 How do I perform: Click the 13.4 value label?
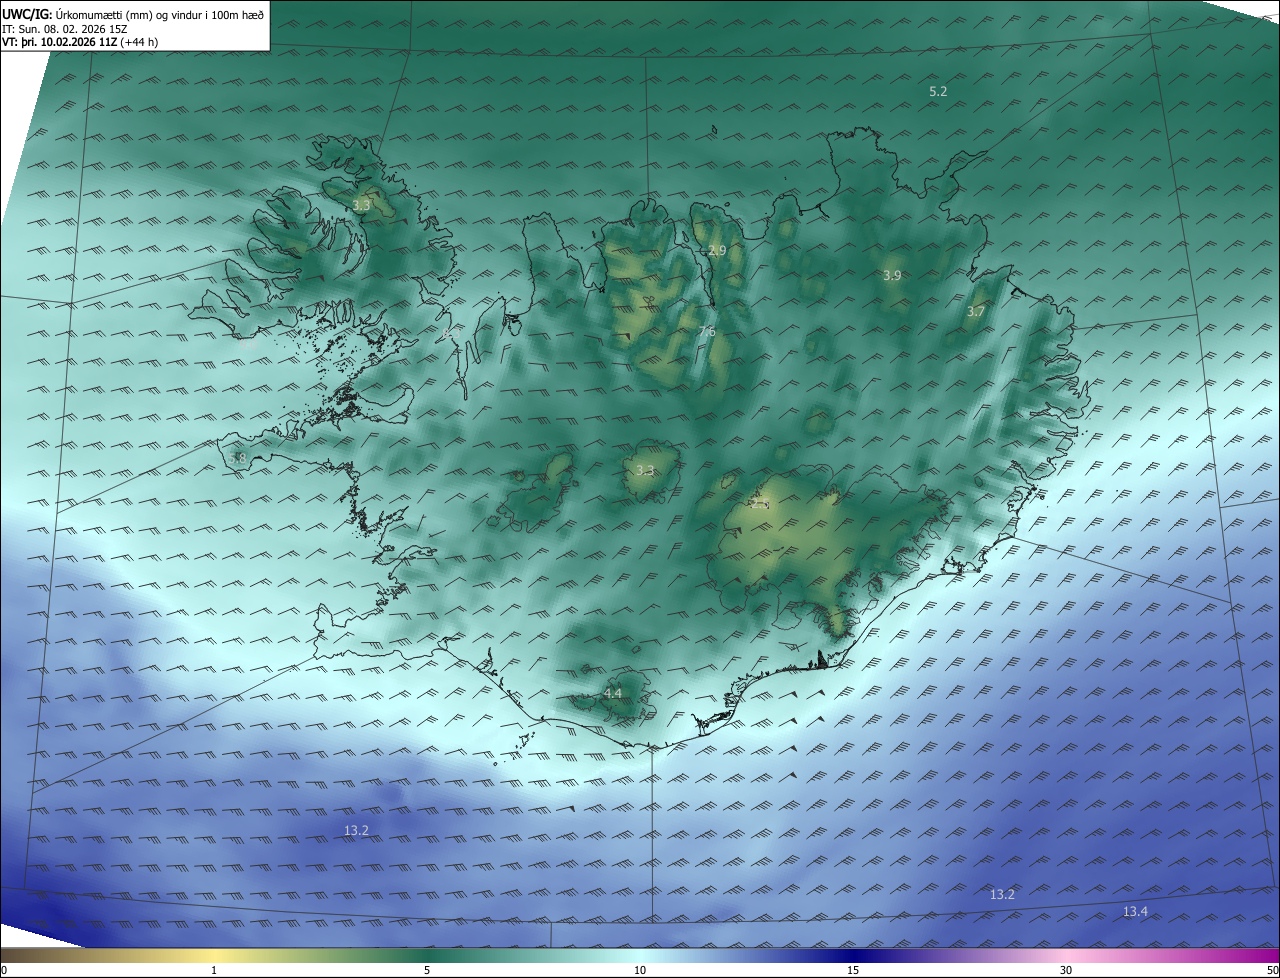1135,912
